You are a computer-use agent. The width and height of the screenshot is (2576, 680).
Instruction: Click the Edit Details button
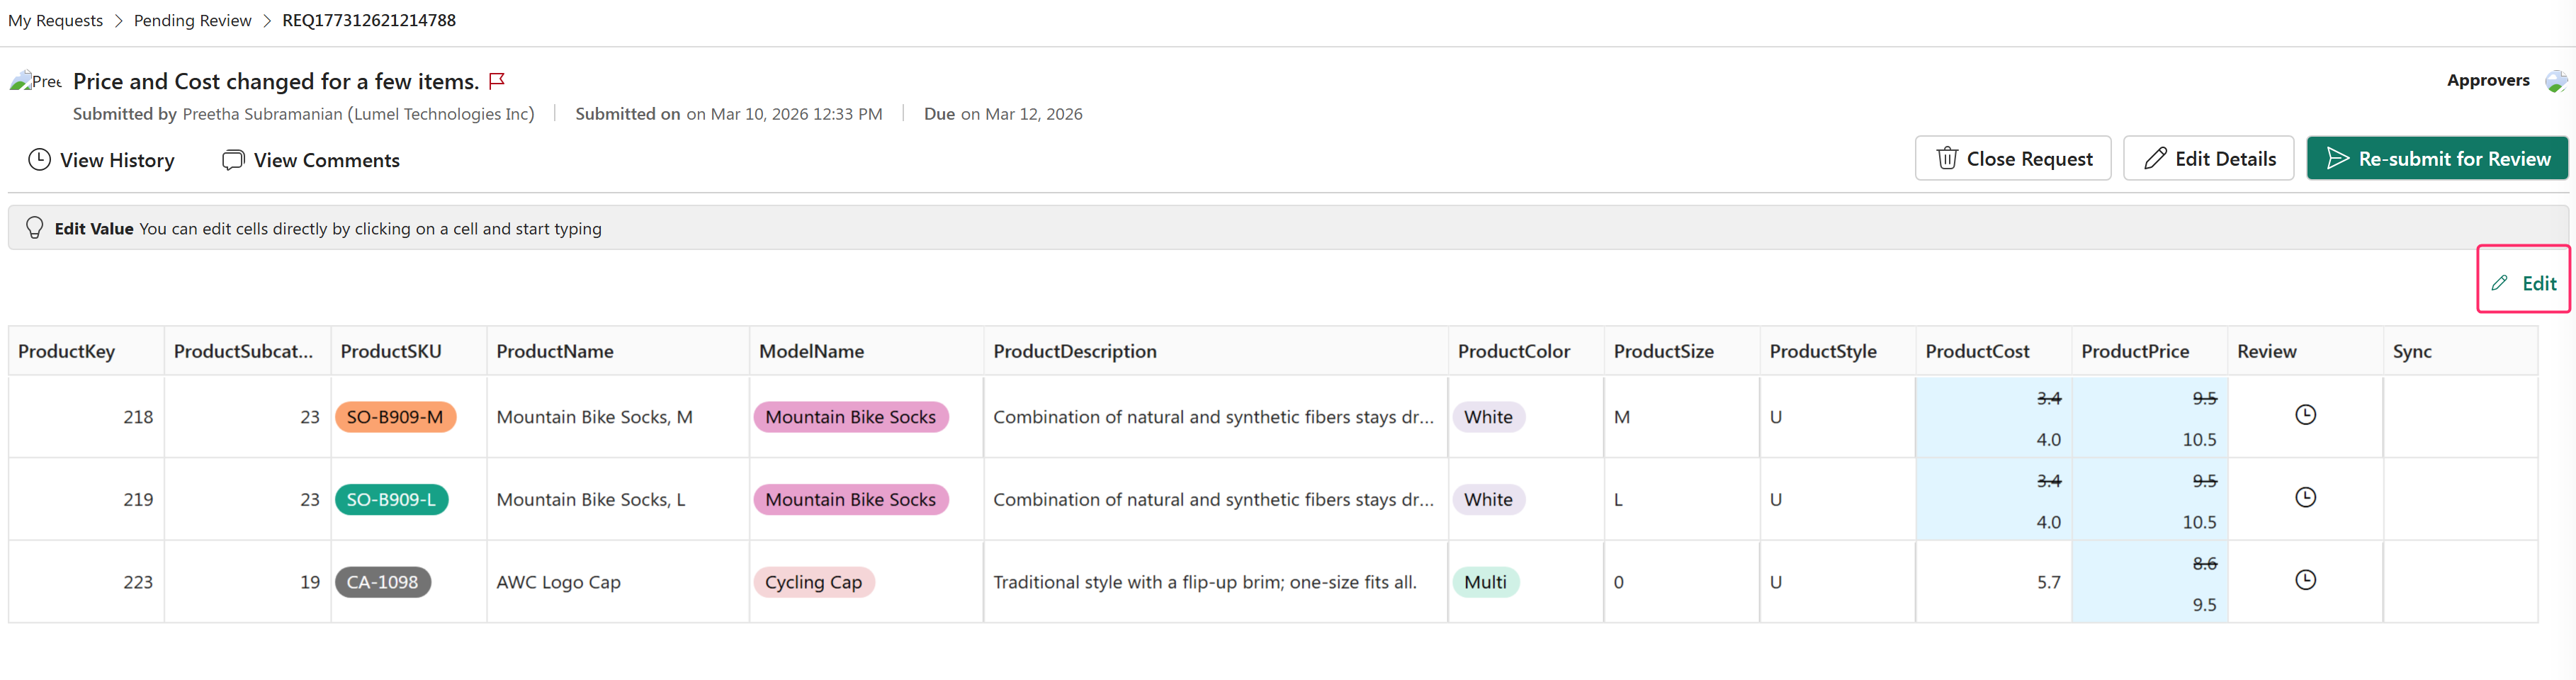tap(2208, 159)
